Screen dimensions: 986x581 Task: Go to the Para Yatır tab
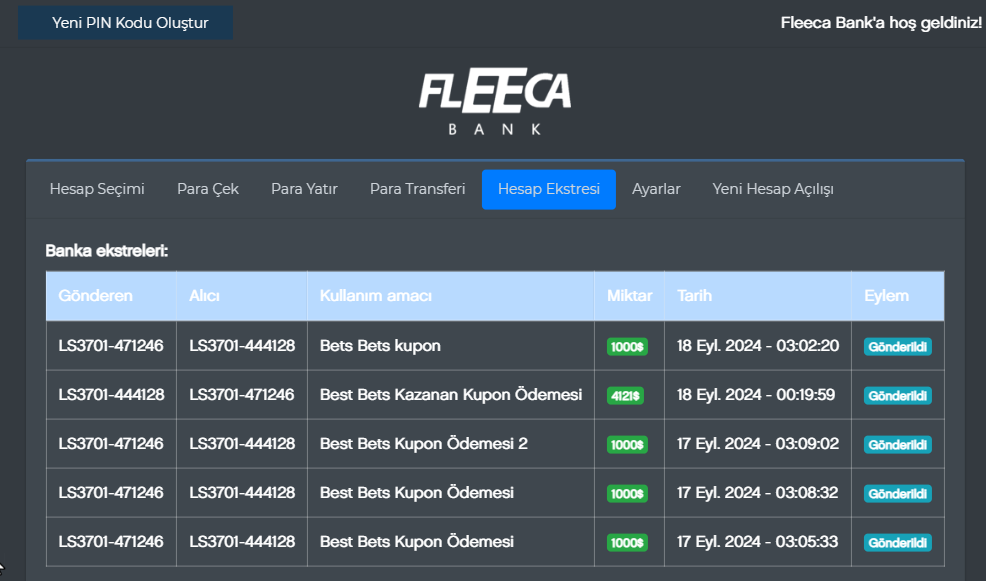304,189
